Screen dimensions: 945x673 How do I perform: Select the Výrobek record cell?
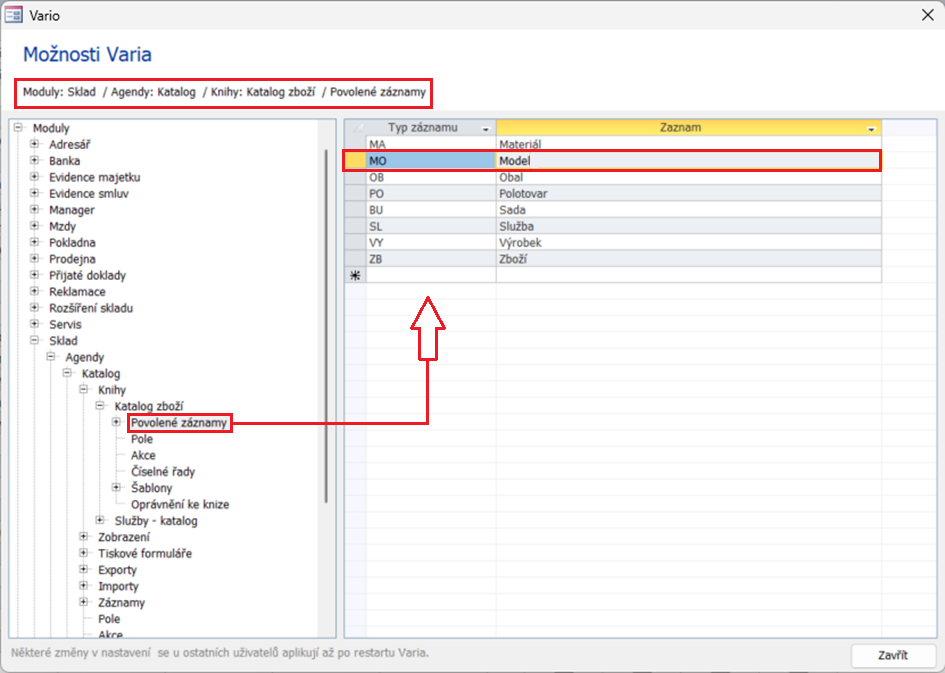[687, 242]
